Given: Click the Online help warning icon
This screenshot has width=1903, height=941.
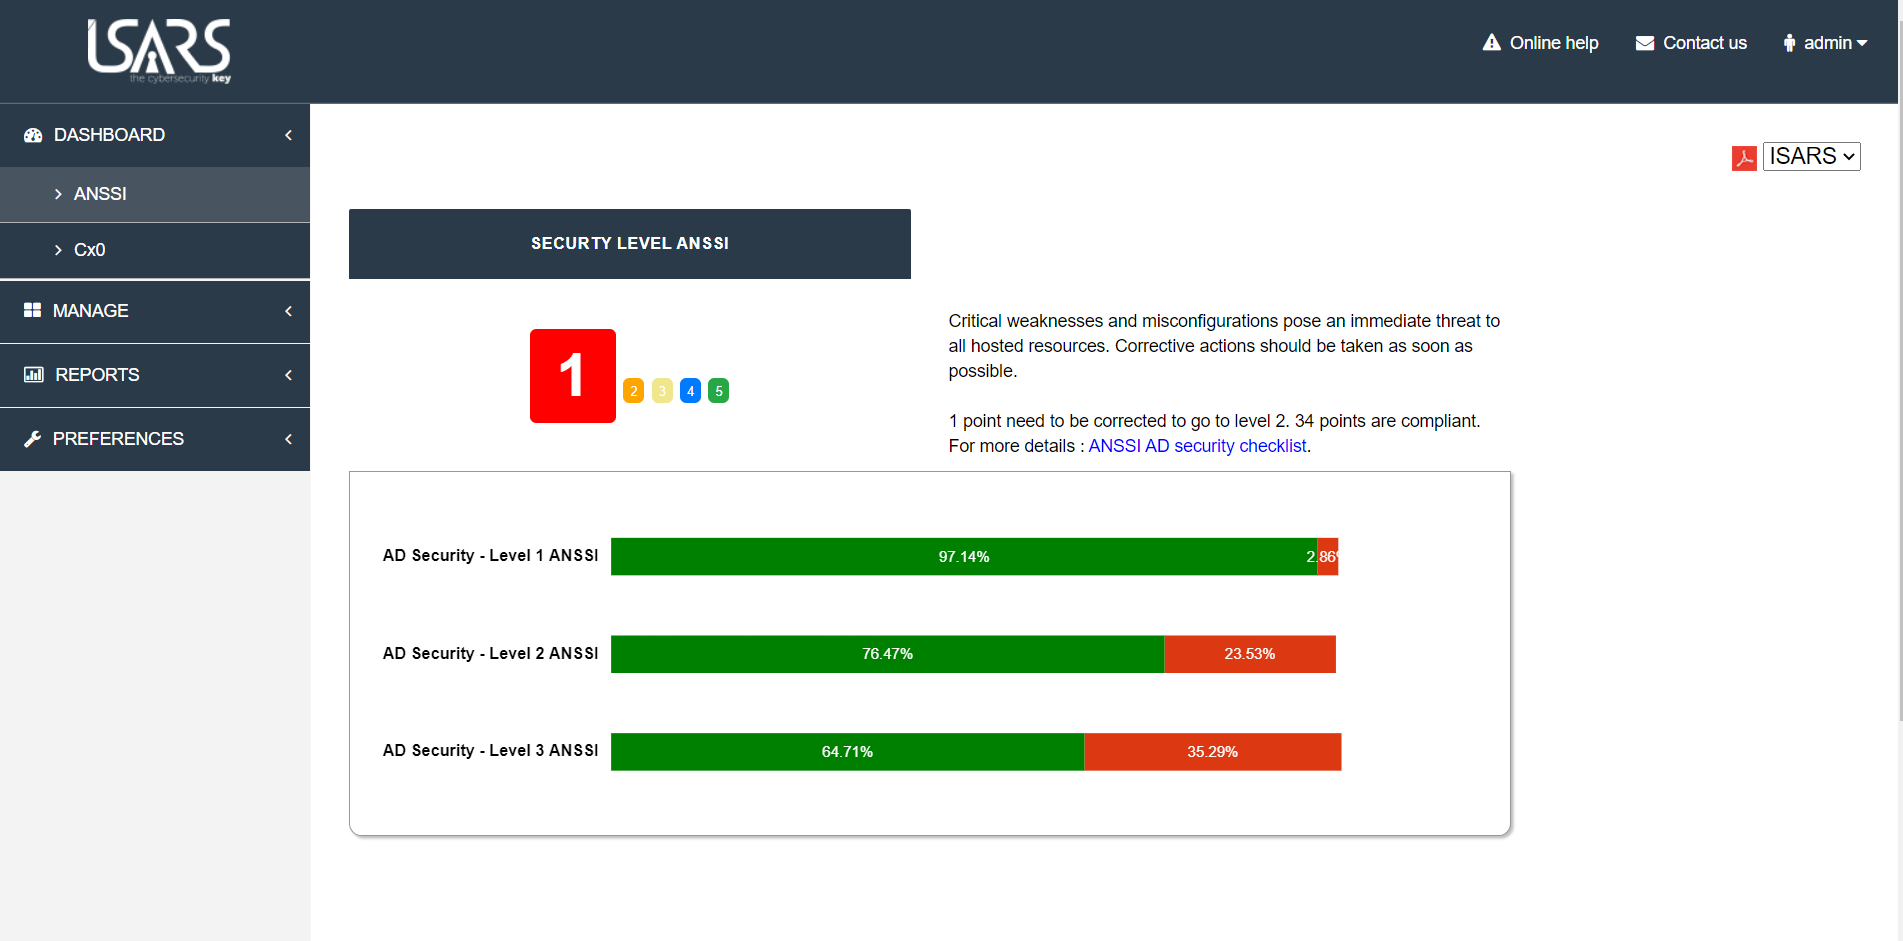Looking at the screenshot, I should point(1491,42).
